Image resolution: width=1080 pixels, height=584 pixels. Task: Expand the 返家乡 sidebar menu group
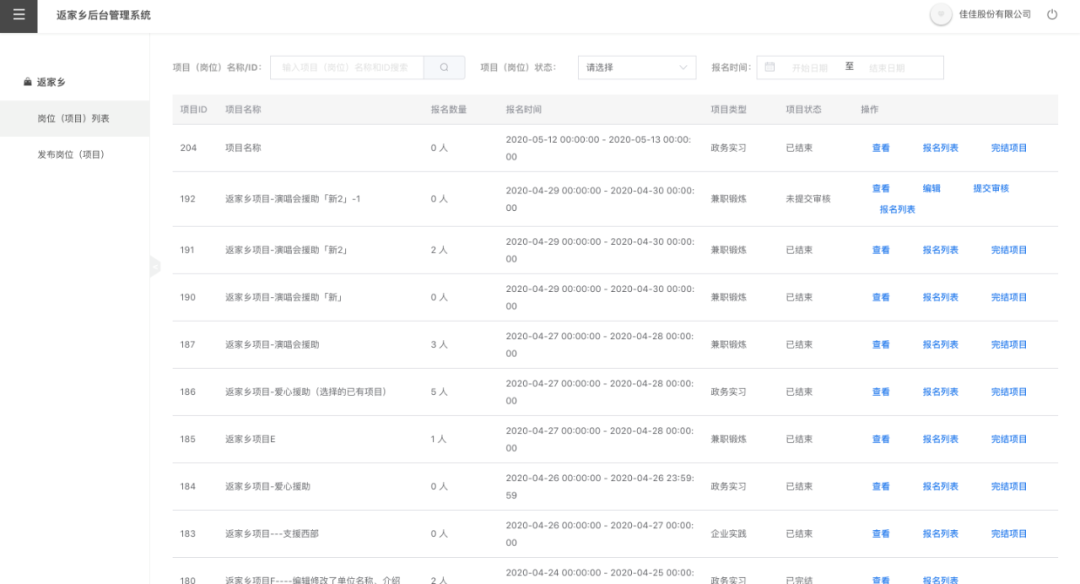(x=51, y=82)
